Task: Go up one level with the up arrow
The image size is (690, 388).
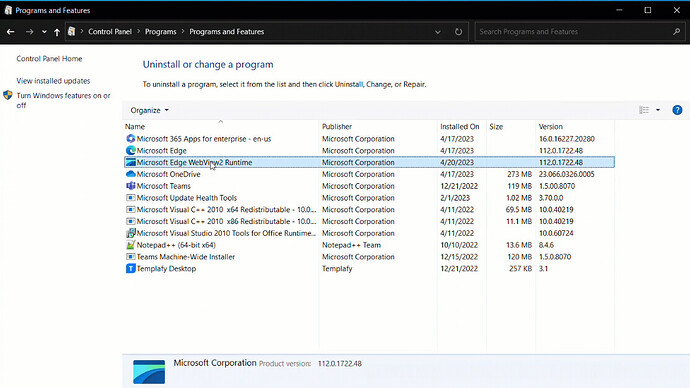Action: [57, 32]
